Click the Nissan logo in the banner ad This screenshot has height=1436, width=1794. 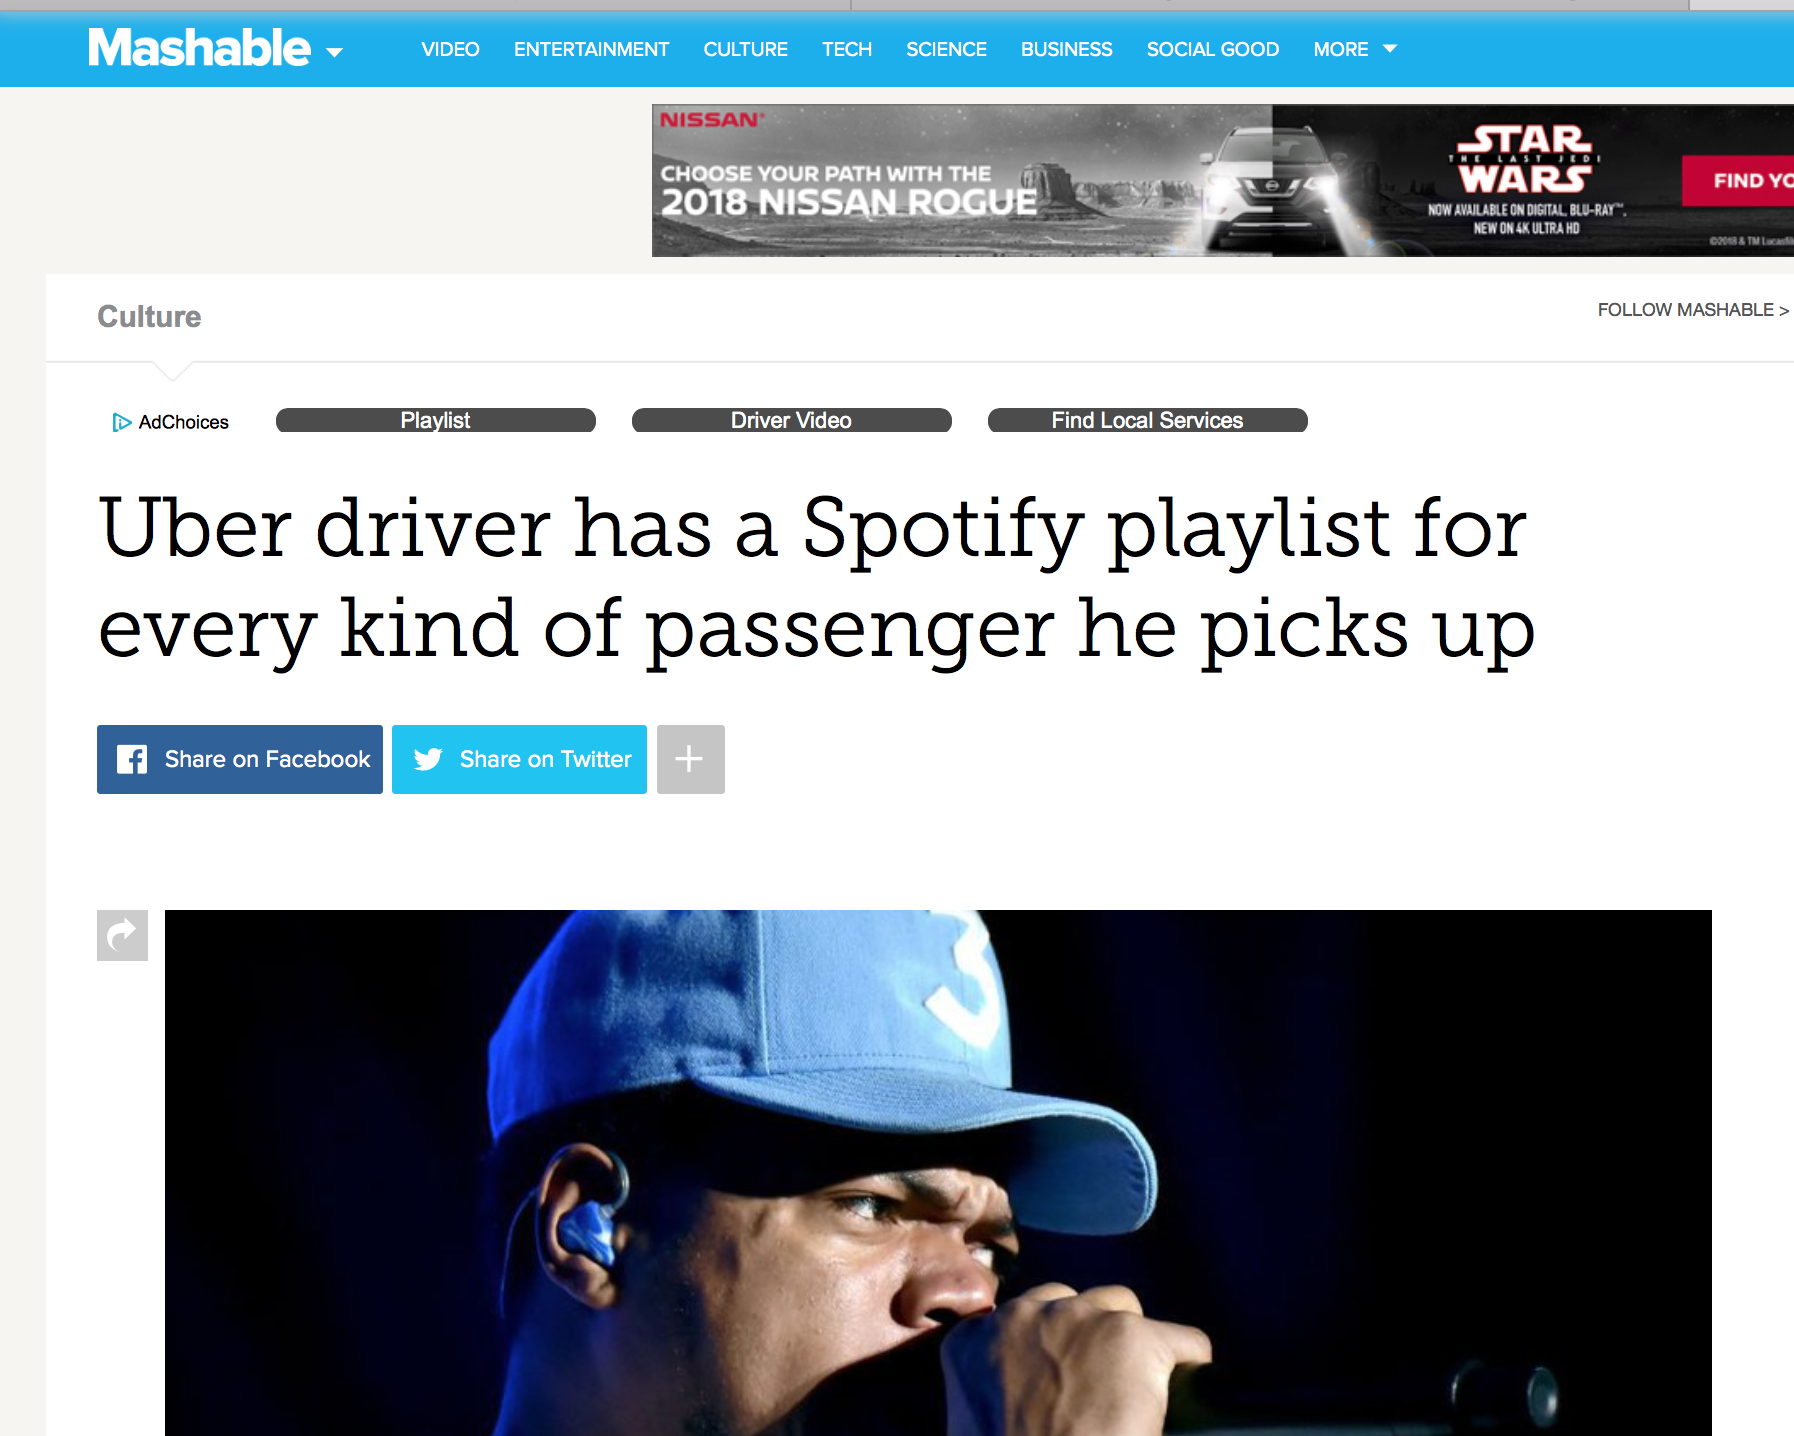pyautogui.click(x=711, y=119)
